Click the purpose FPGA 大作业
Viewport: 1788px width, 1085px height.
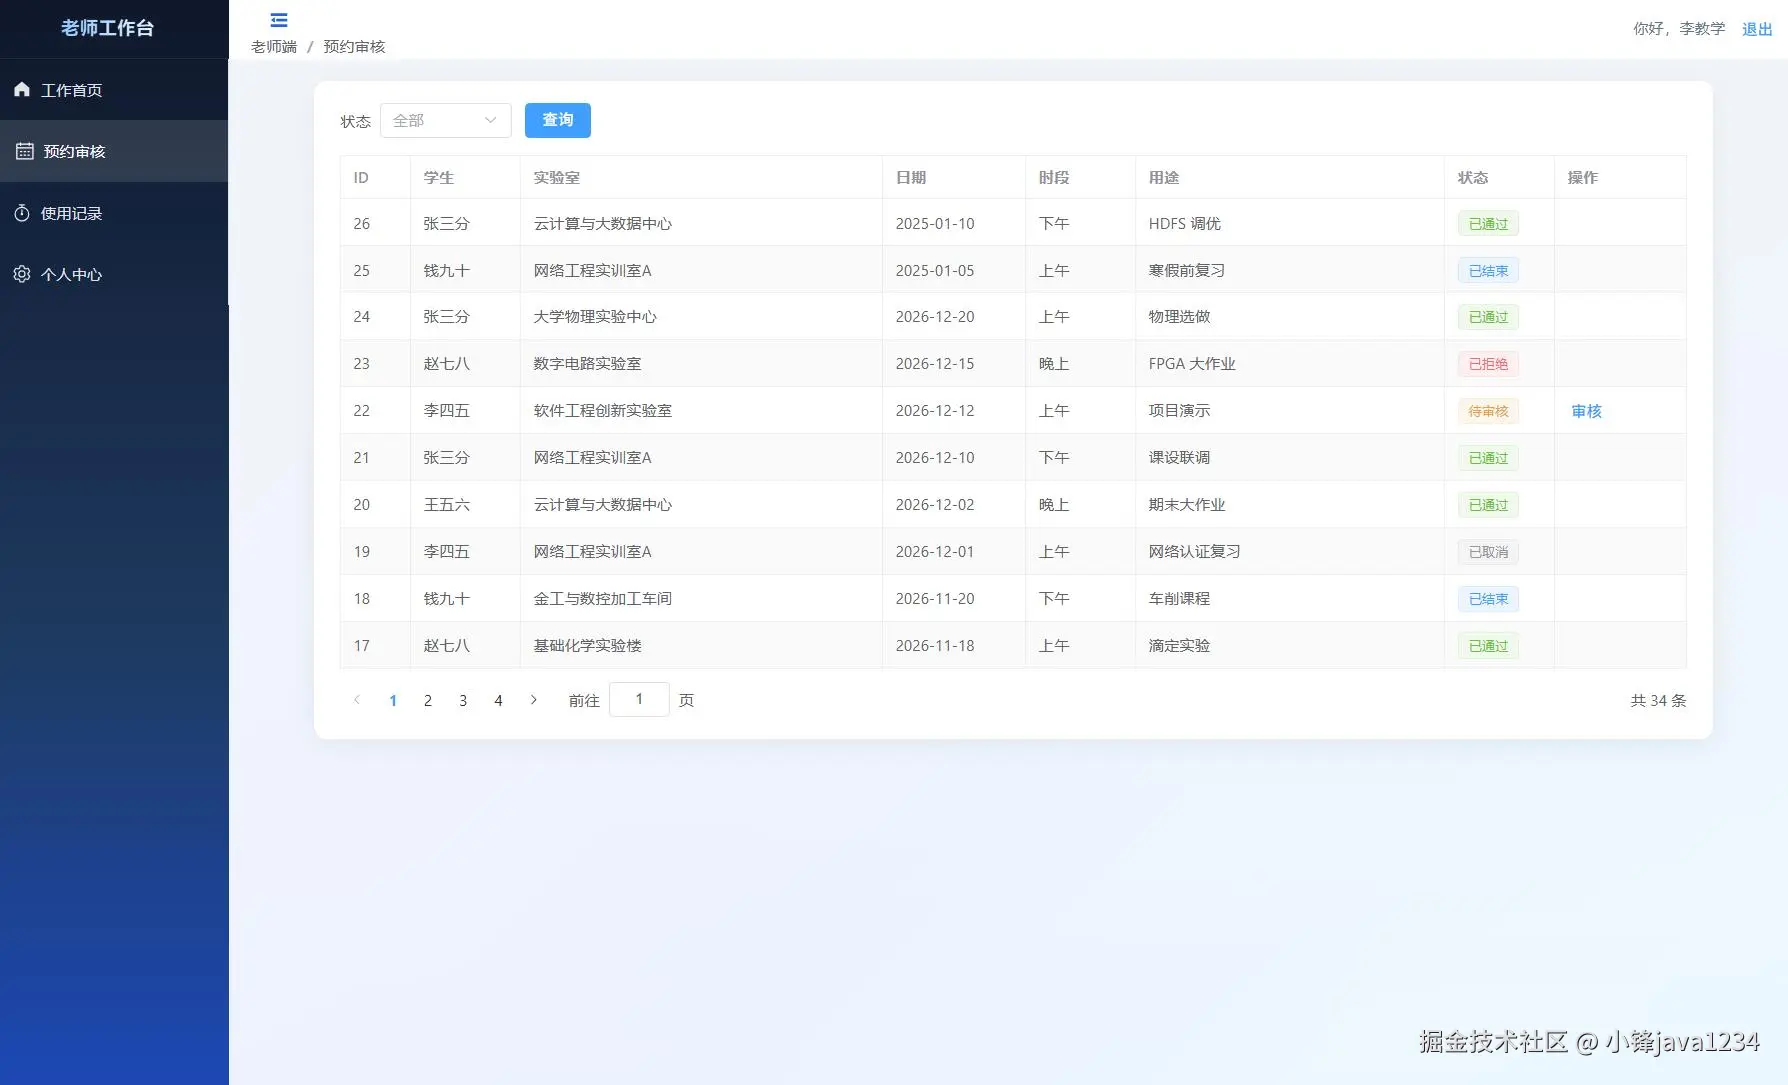1192,364
